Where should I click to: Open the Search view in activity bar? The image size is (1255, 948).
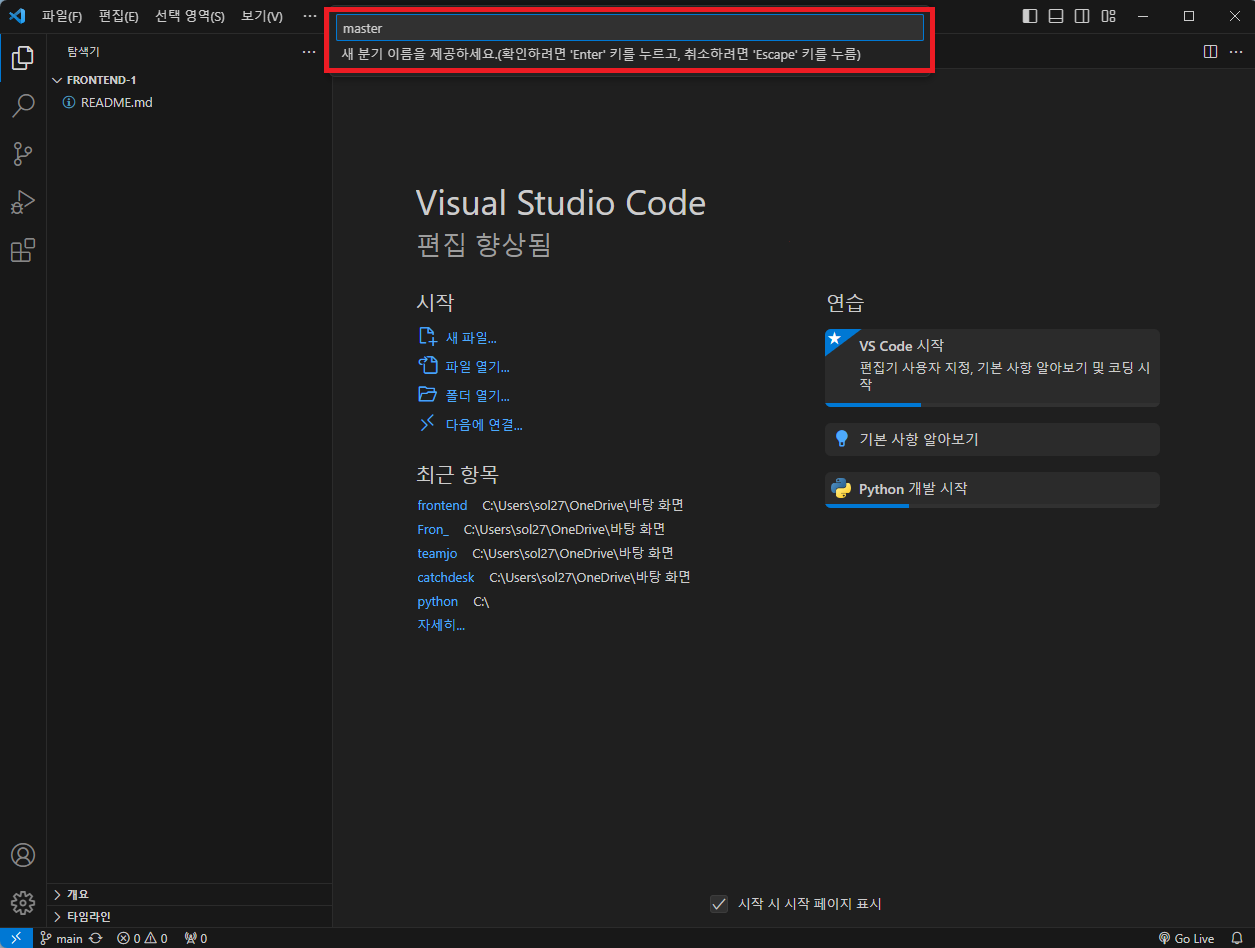[23, 105]
